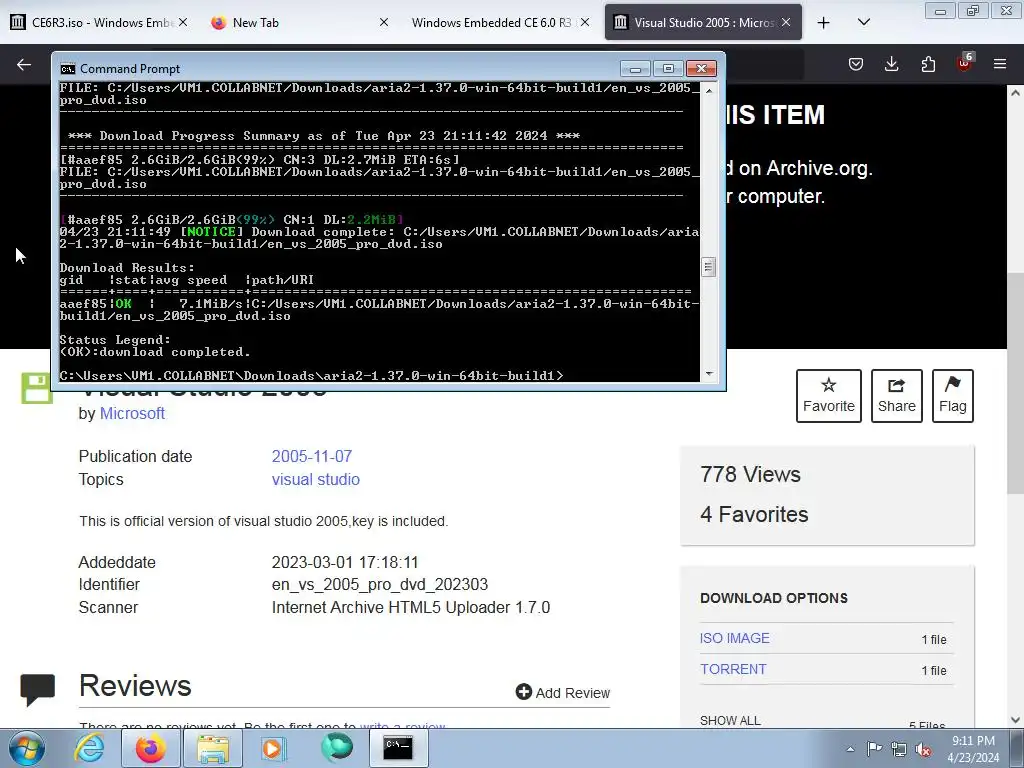The width and height of the screenshot is (1024, 768).
Task: Switch to New Tab tab
Action: [x=300, y=22]
